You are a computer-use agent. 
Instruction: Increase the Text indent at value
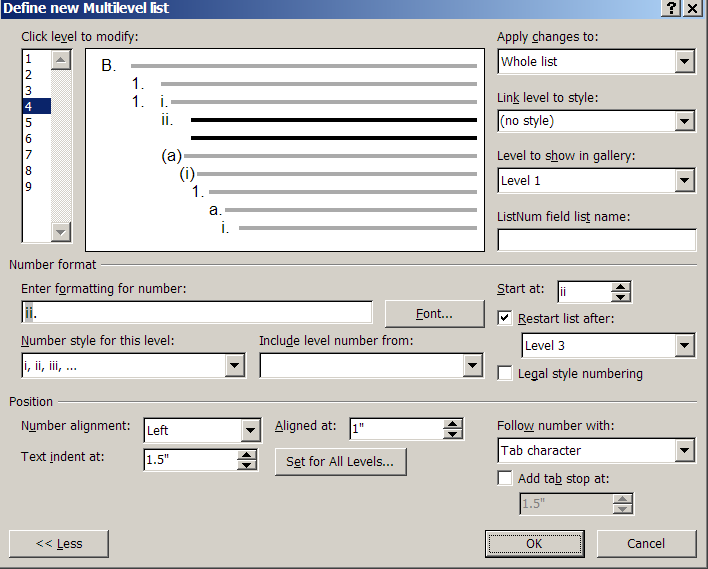click(247, 455)
